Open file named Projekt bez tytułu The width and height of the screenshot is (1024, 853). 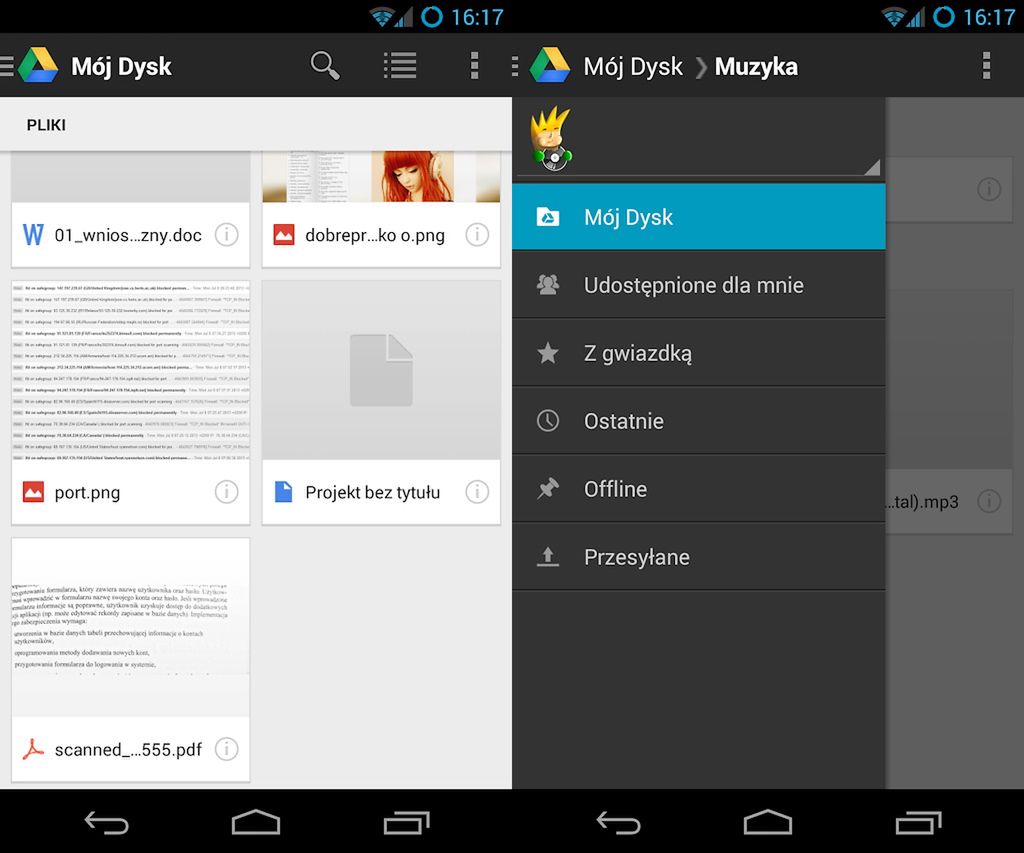tap(372, 492)
